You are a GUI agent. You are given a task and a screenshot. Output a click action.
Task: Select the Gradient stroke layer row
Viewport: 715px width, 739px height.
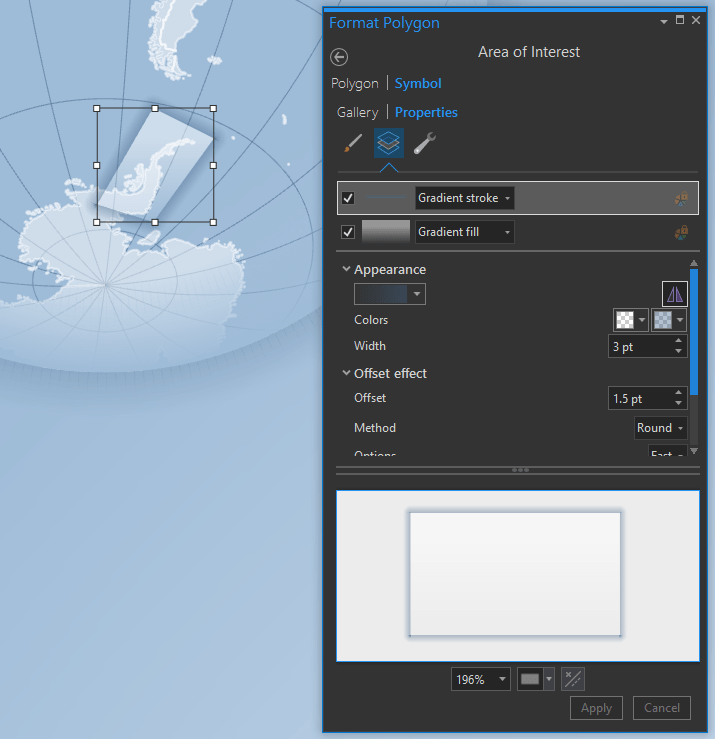[x=518, y=198]
